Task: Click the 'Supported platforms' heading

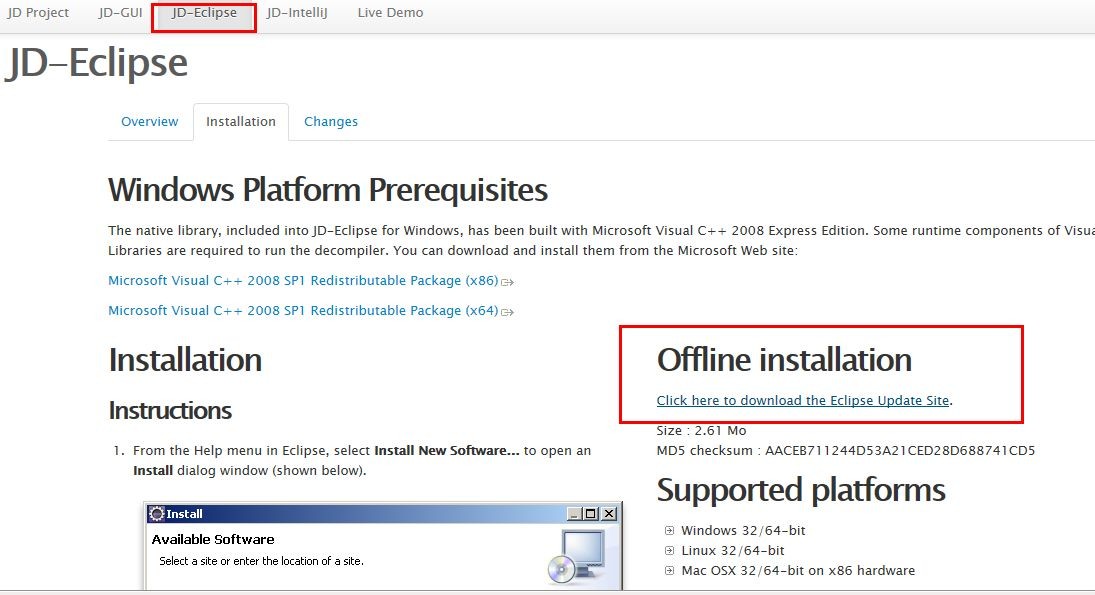Action: [x=801, y=490]
